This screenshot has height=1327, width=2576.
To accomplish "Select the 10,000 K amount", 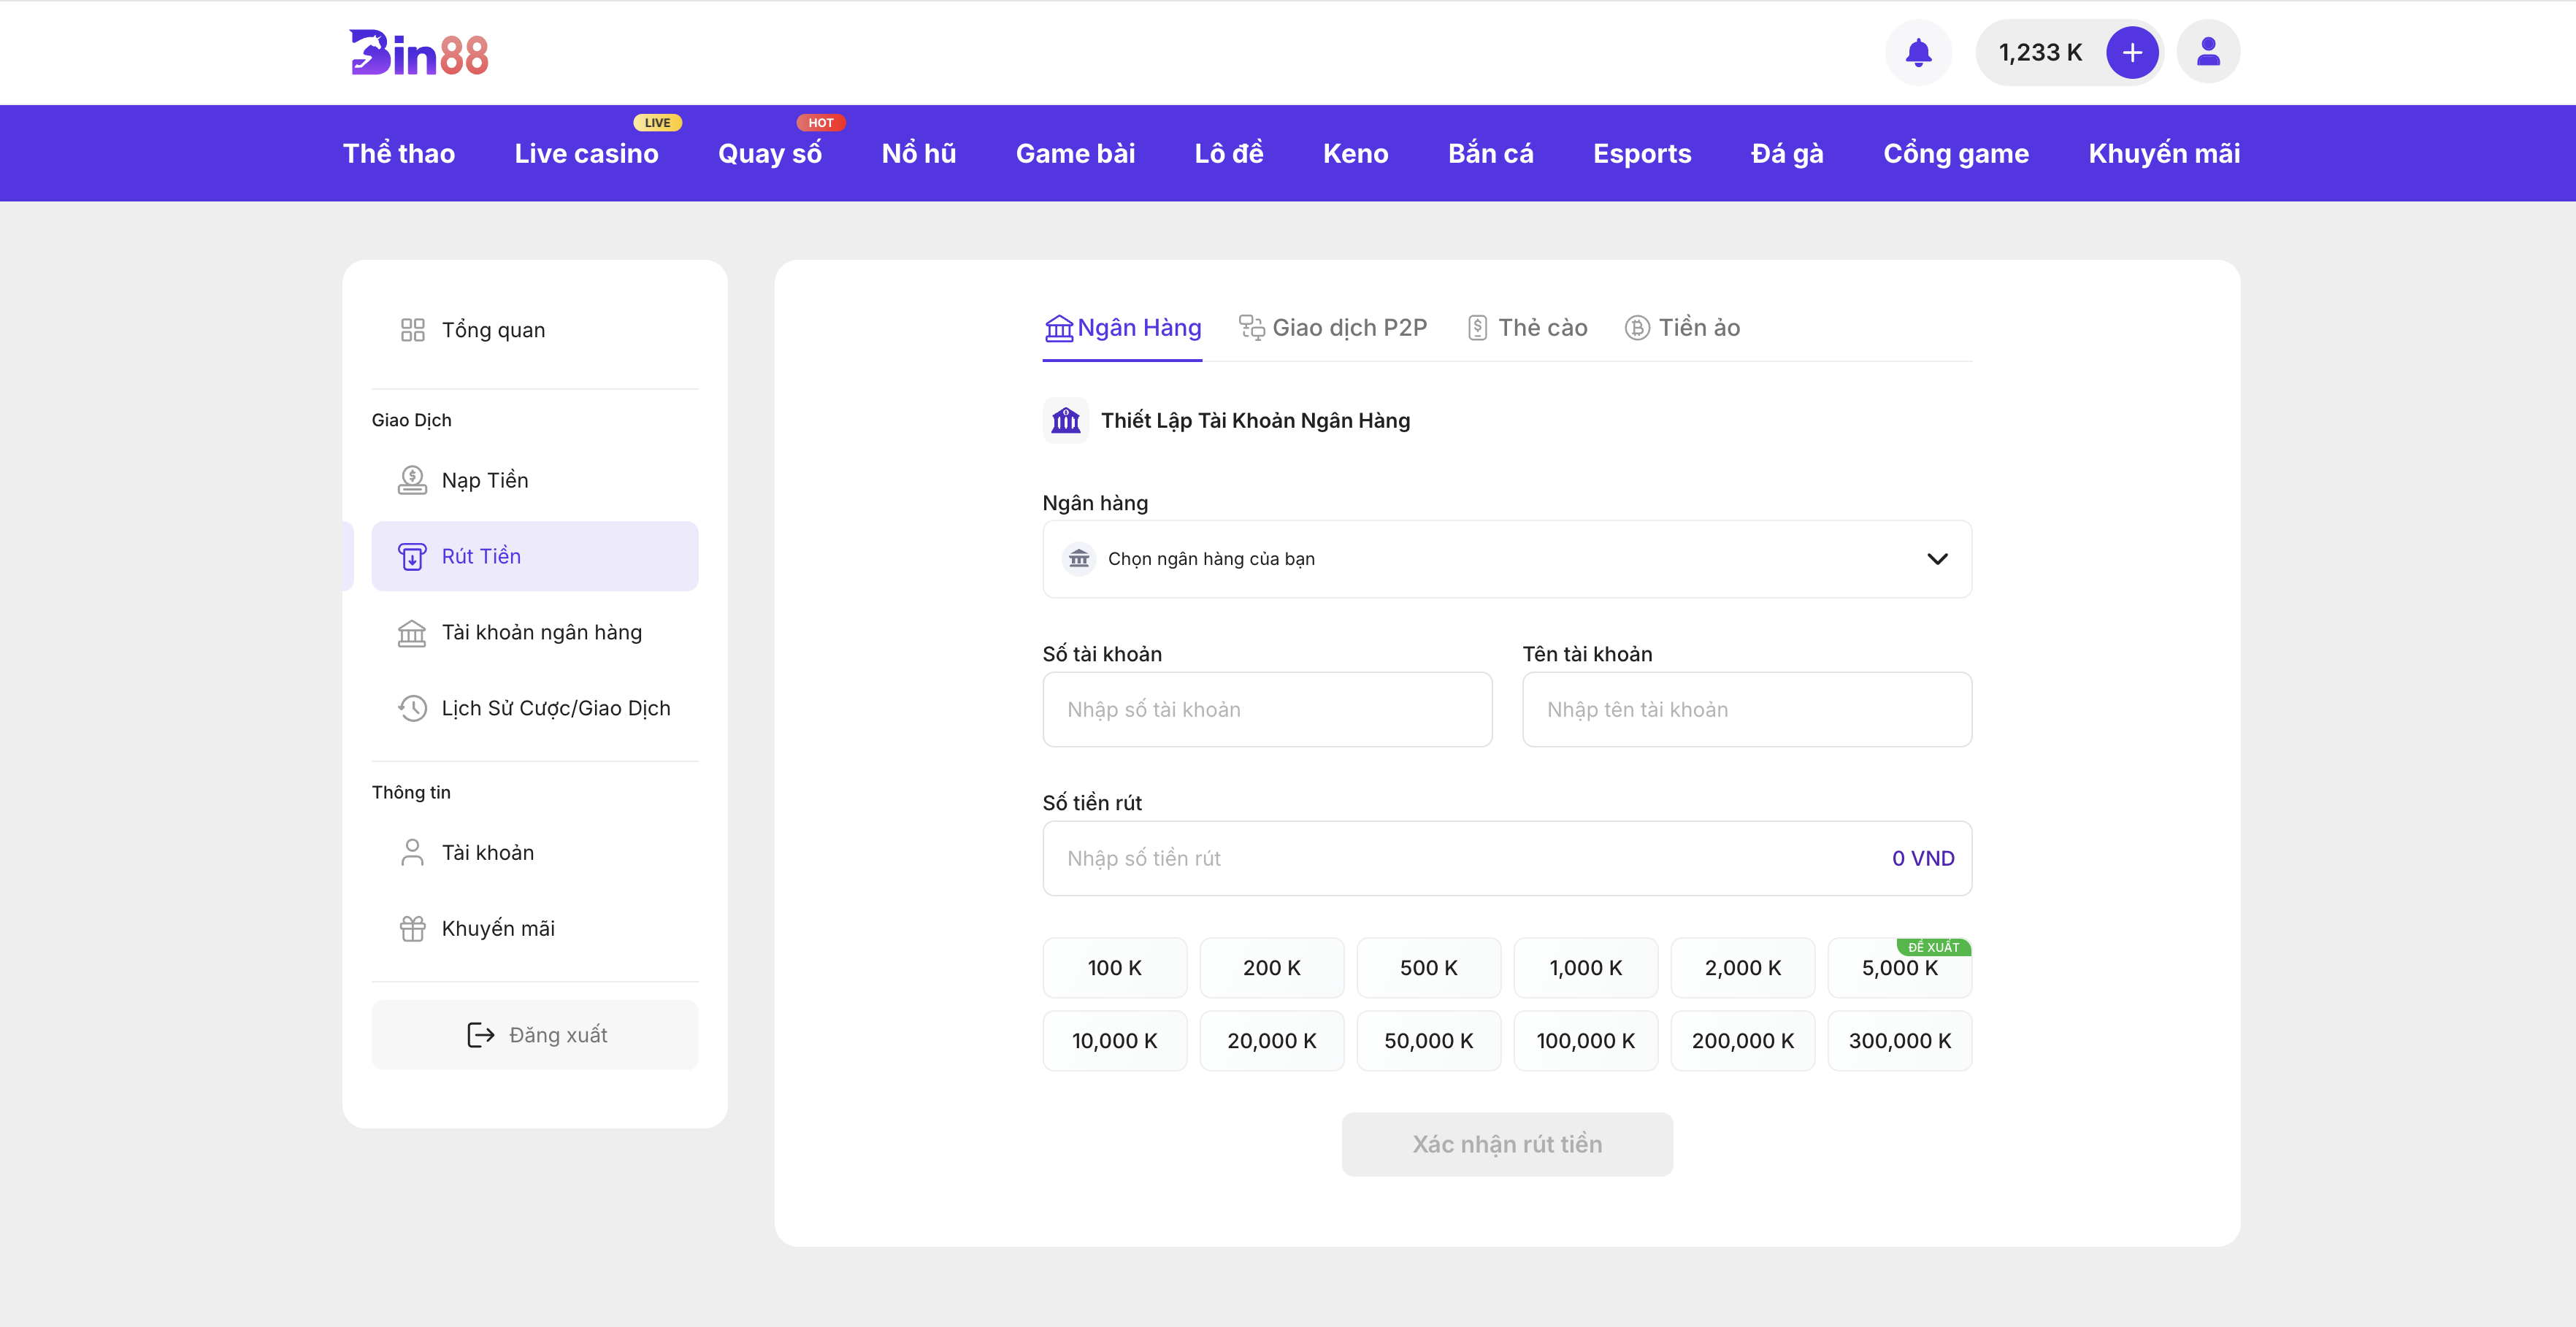I will [1114, 1040].
